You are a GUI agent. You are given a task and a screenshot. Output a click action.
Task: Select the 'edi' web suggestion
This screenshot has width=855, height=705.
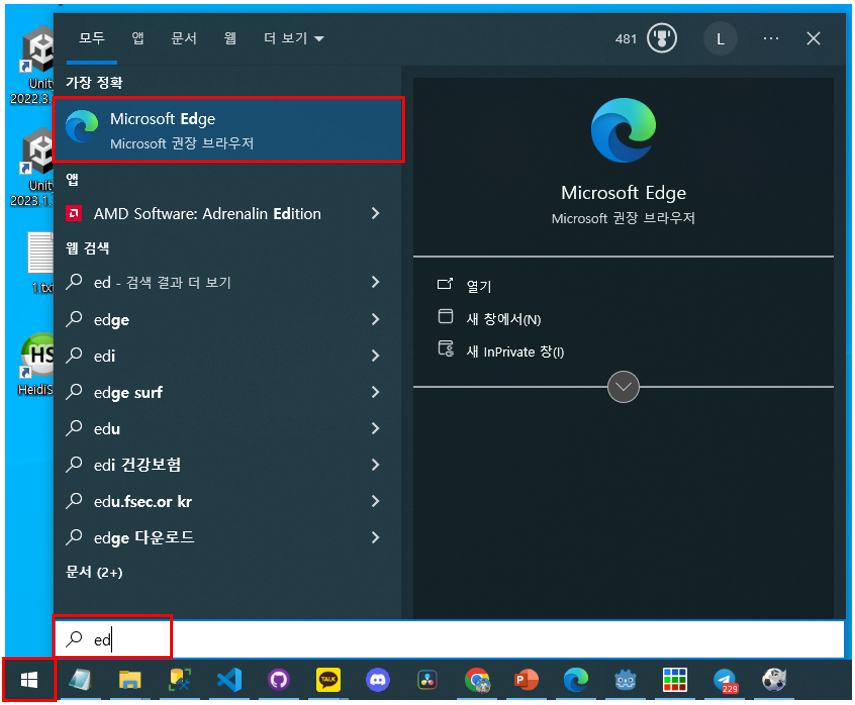tap(104, 356)
